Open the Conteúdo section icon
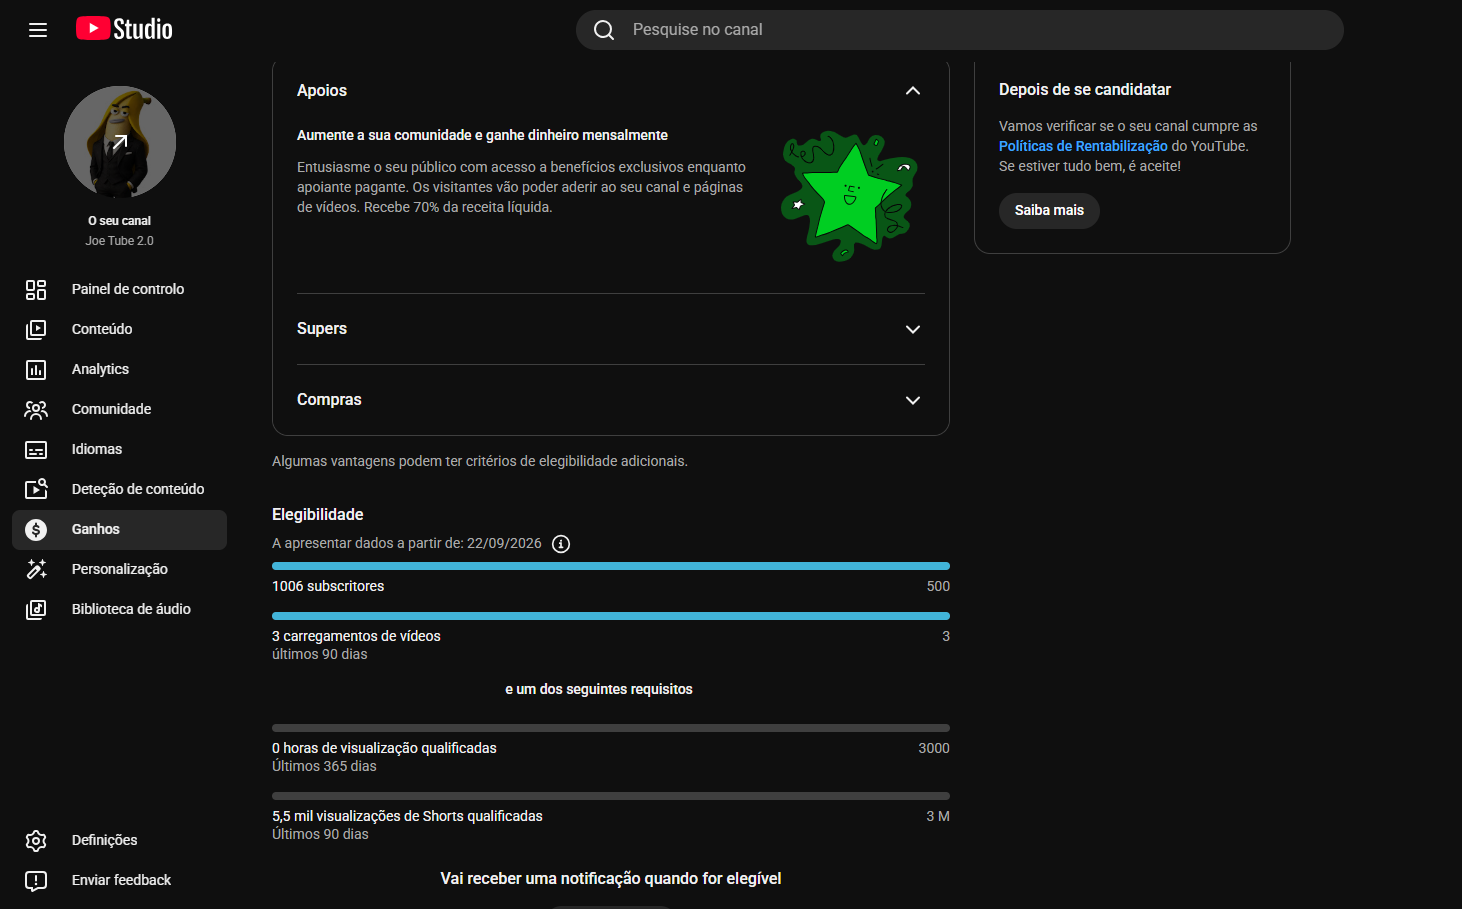The image size is (1462, 909). [x=36, y=330]
